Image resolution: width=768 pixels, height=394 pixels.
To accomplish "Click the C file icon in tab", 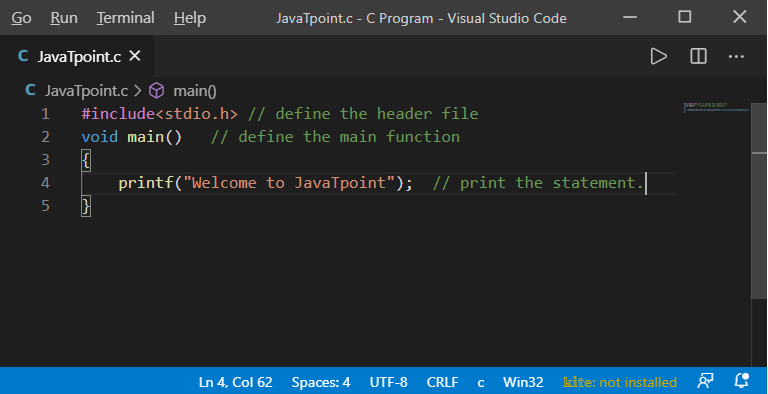I will click(x=23, y=56).
